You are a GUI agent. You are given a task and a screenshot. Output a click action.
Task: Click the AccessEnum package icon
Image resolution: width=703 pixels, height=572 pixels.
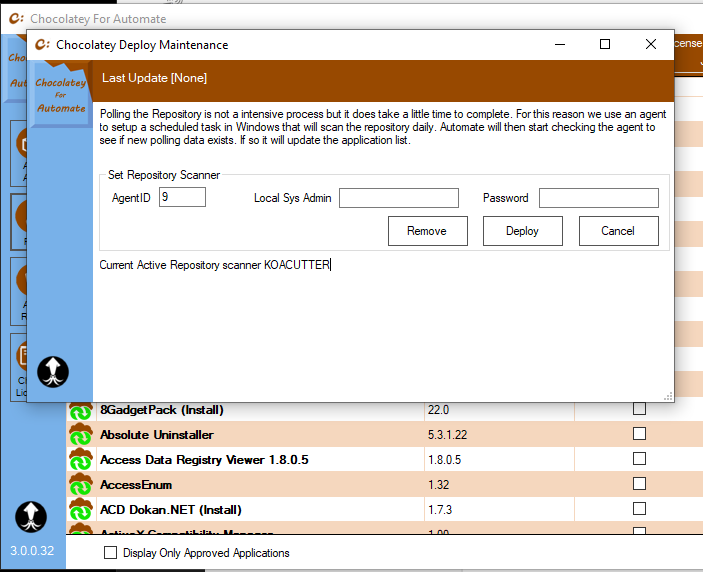pyautogui.click(x=80, y=485)
